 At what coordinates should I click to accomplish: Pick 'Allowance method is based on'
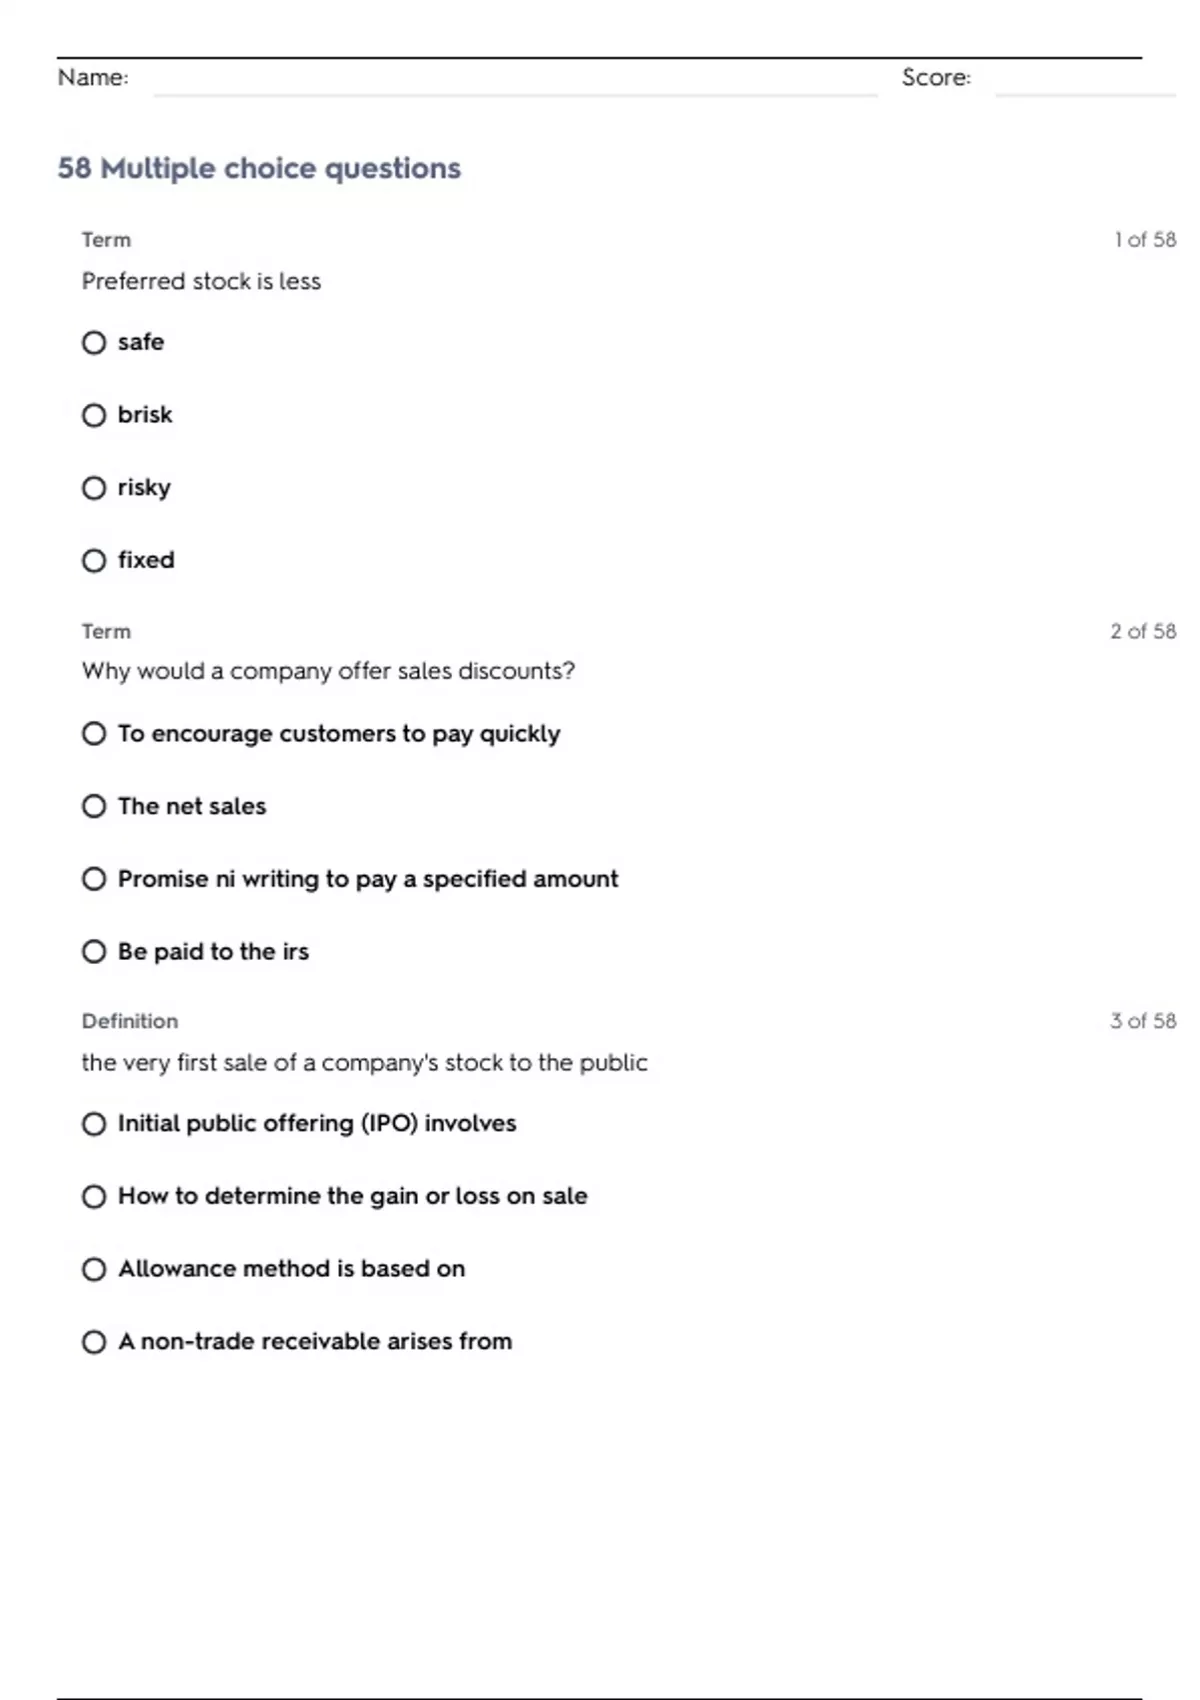click(x=94, y=1269)
